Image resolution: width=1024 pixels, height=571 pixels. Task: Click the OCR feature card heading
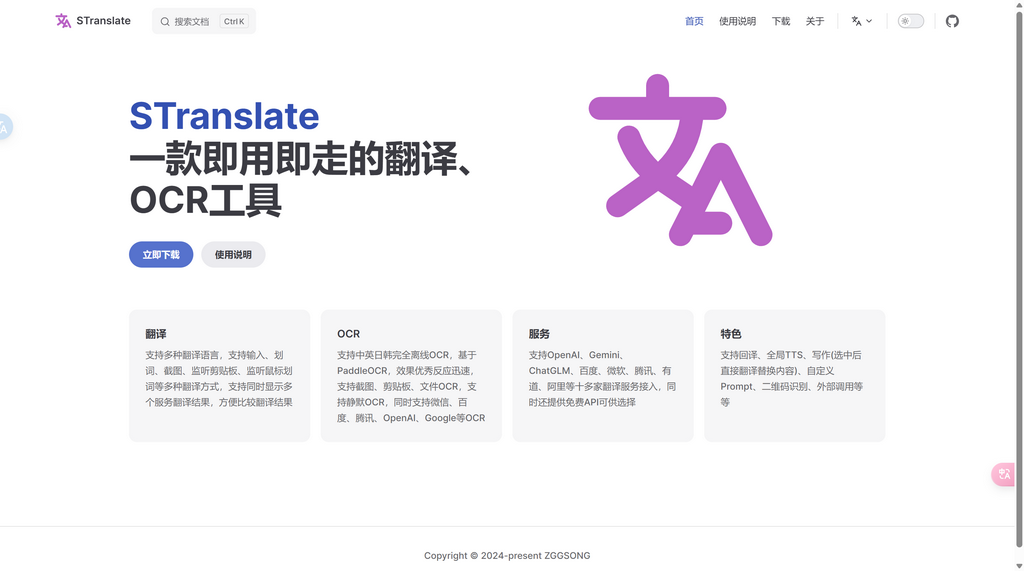pyautogui.click(x=348, y=334)
